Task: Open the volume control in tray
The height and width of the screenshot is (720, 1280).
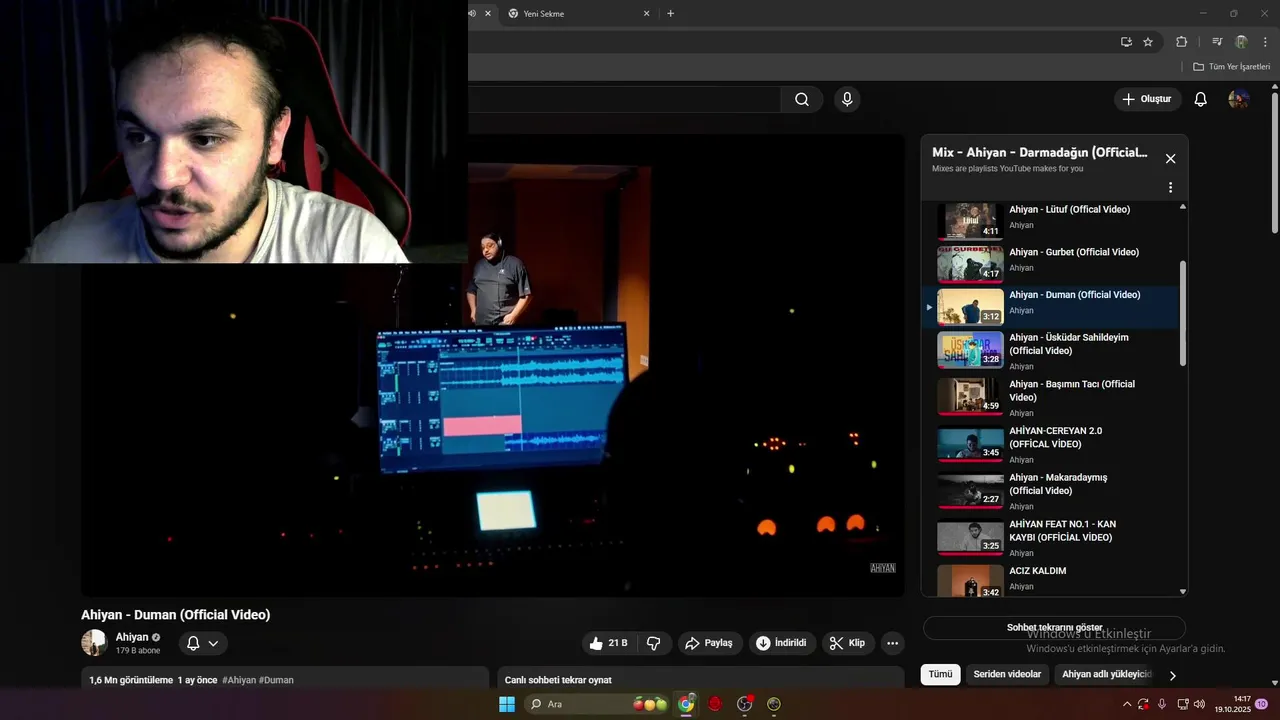Action: [1199, 704]
